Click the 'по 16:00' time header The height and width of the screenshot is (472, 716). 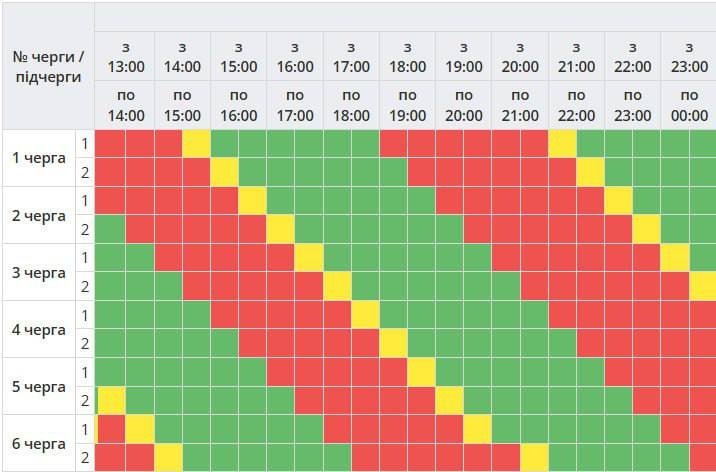click(x=238, y=105)
